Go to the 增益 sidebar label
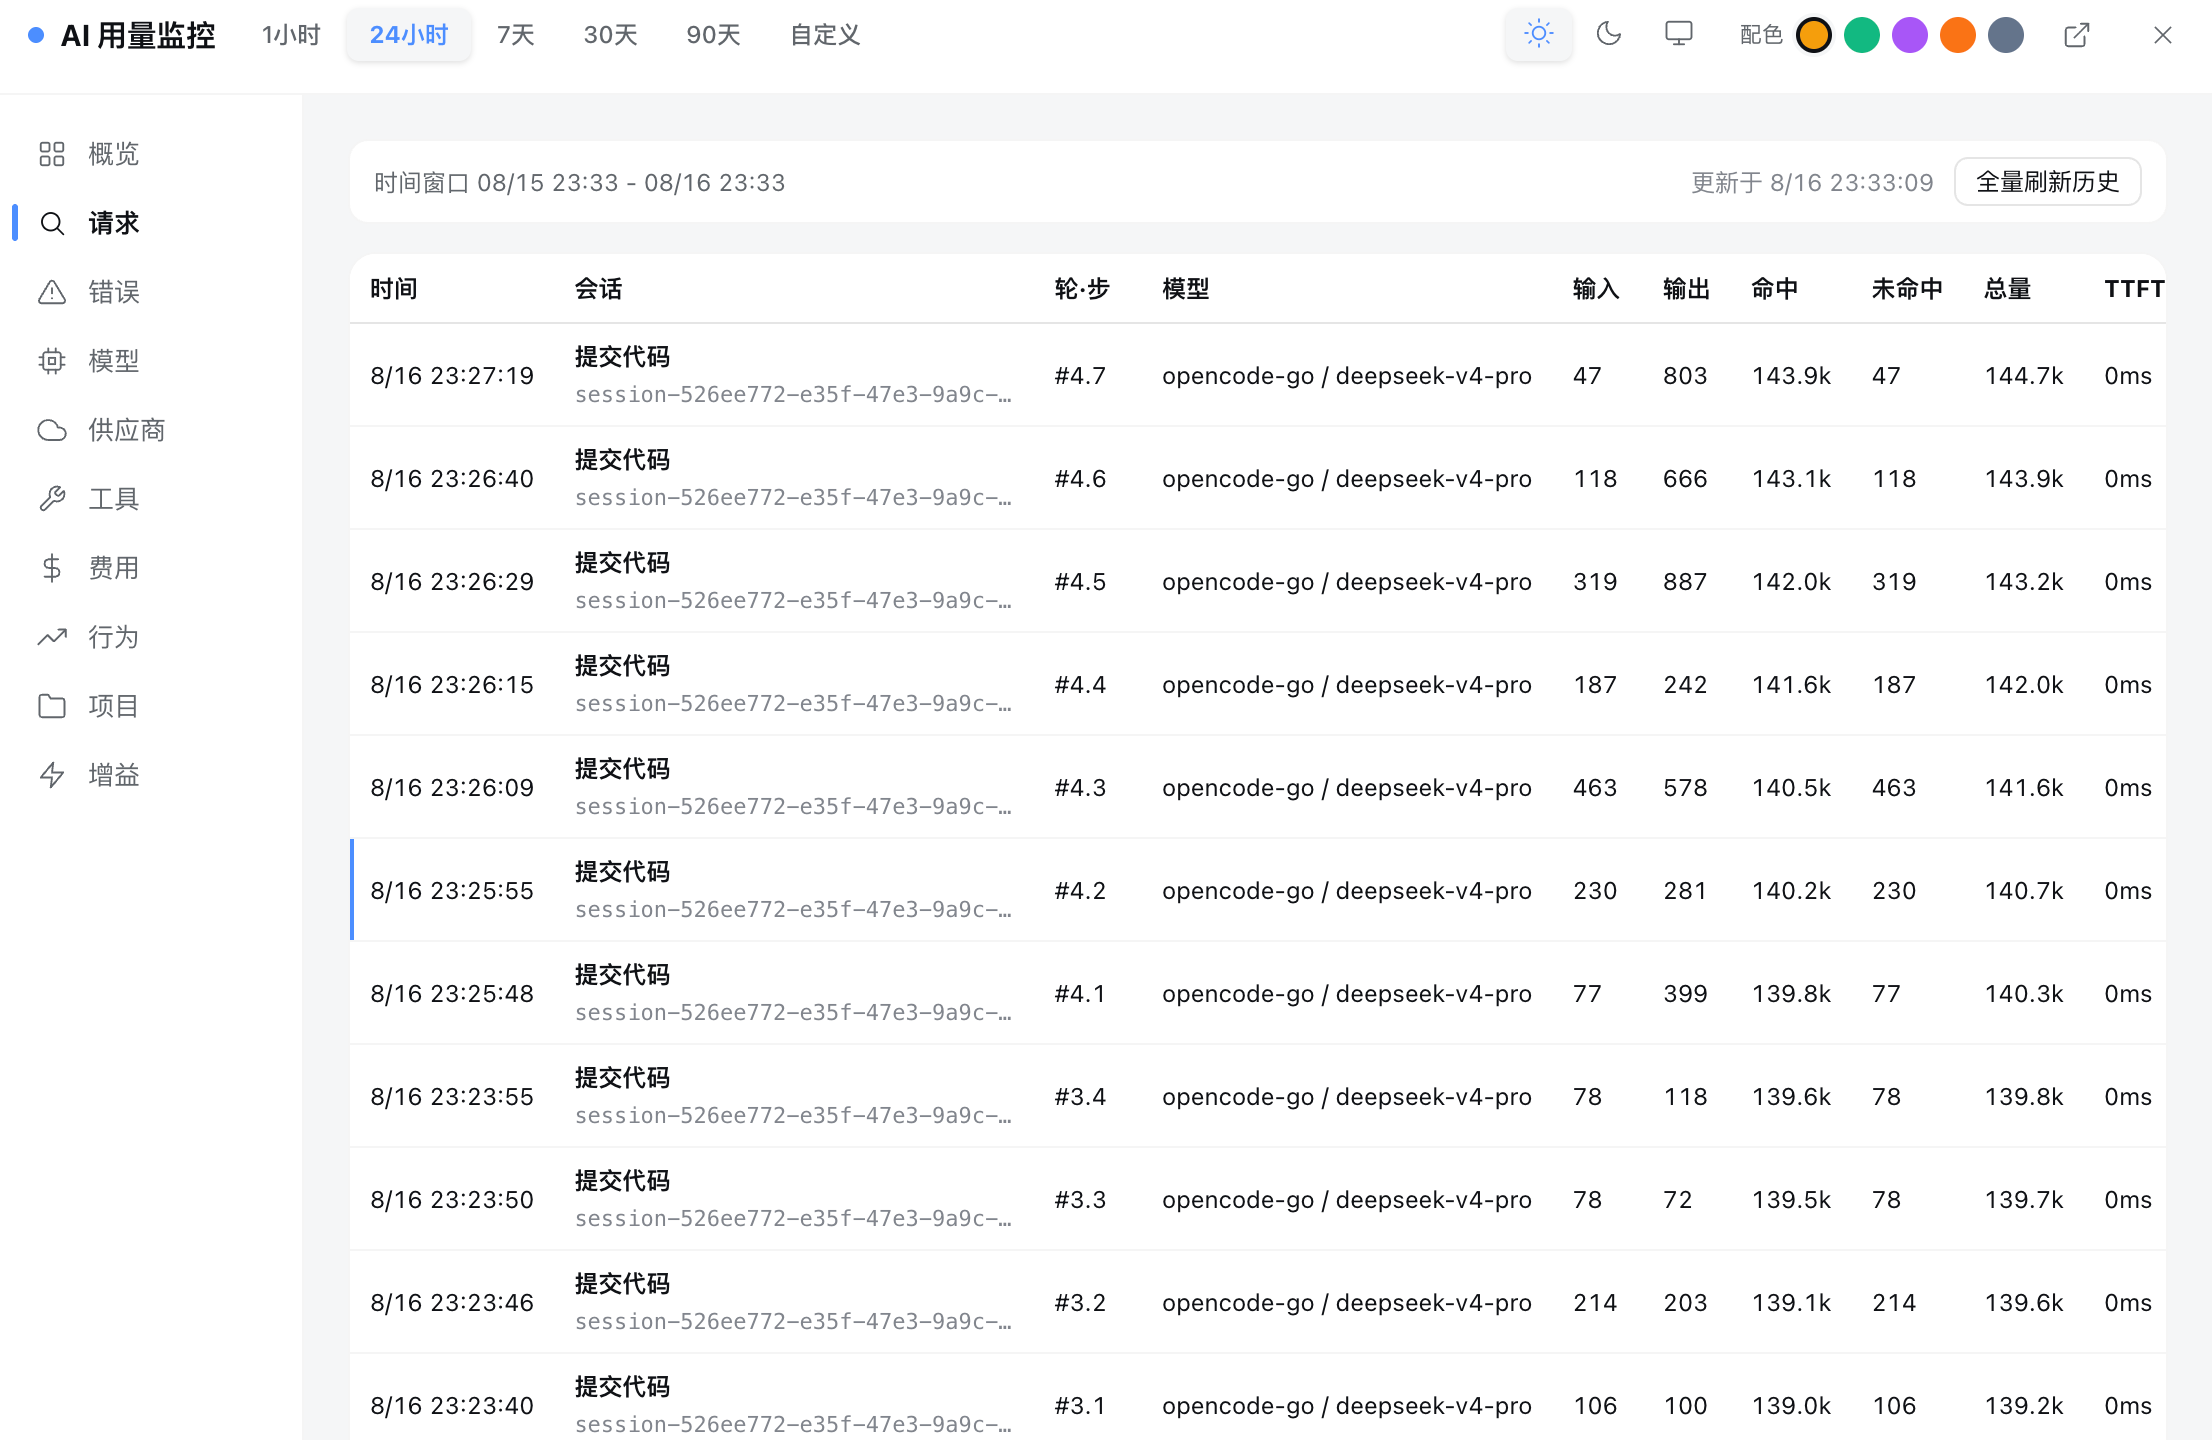The image size is (2212, 1440). (114, 775)
